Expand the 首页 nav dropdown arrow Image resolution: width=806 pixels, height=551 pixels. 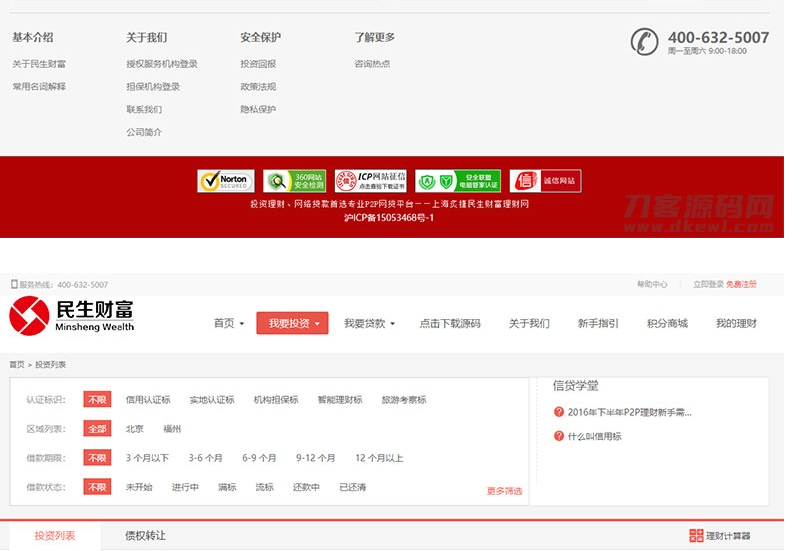(x=242, y=324)
